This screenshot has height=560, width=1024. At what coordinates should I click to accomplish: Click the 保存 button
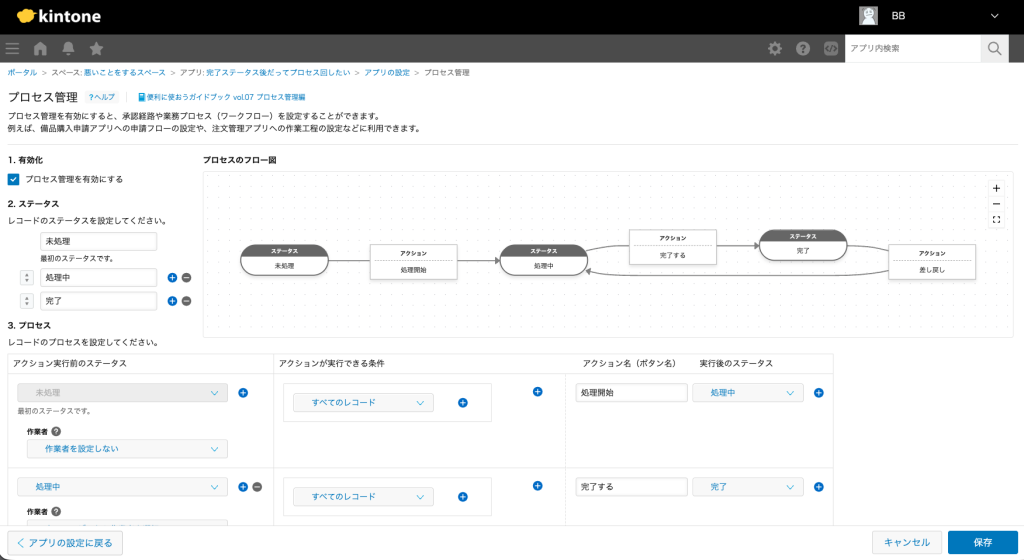(x=982, y=542)
